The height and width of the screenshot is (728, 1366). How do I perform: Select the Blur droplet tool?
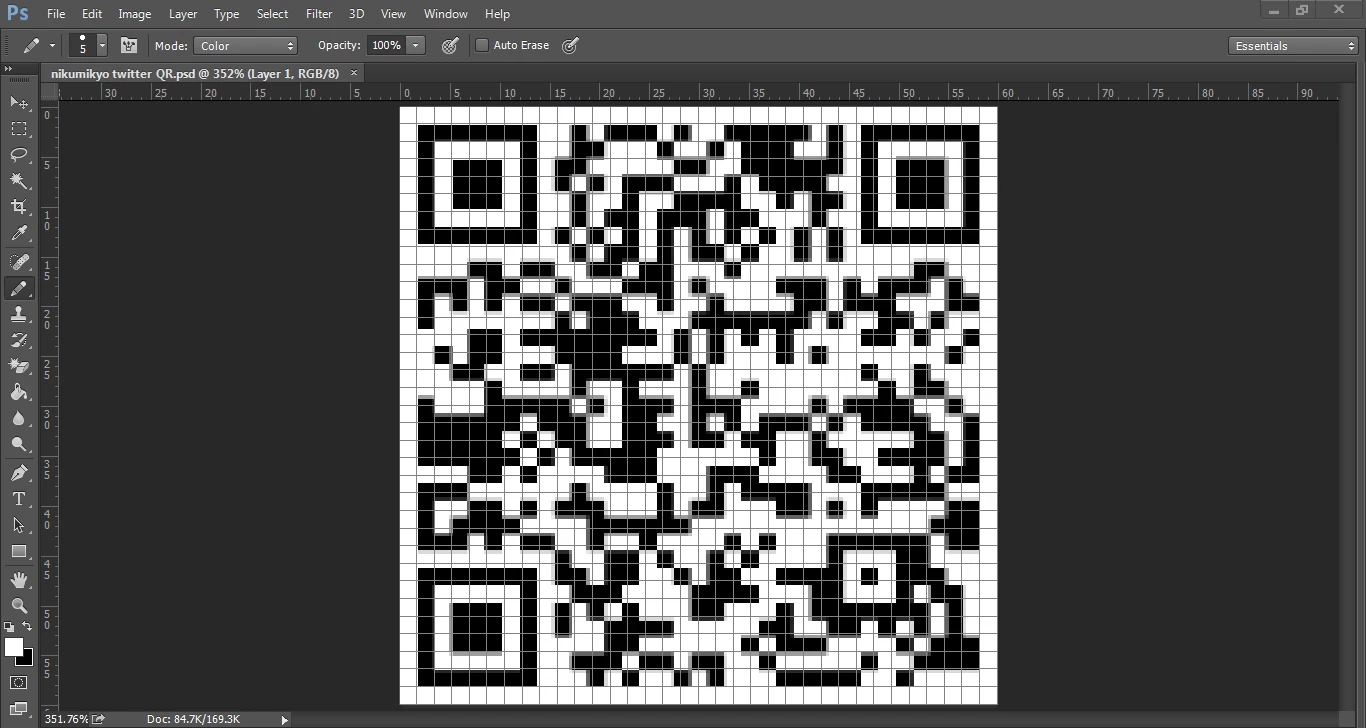[19, 418]
